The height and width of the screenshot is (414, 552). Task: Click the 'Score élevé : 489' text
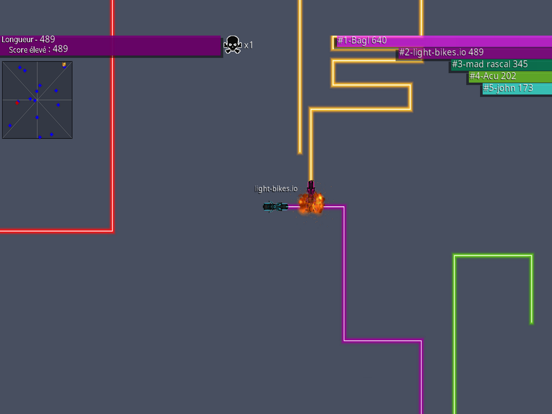38,49
